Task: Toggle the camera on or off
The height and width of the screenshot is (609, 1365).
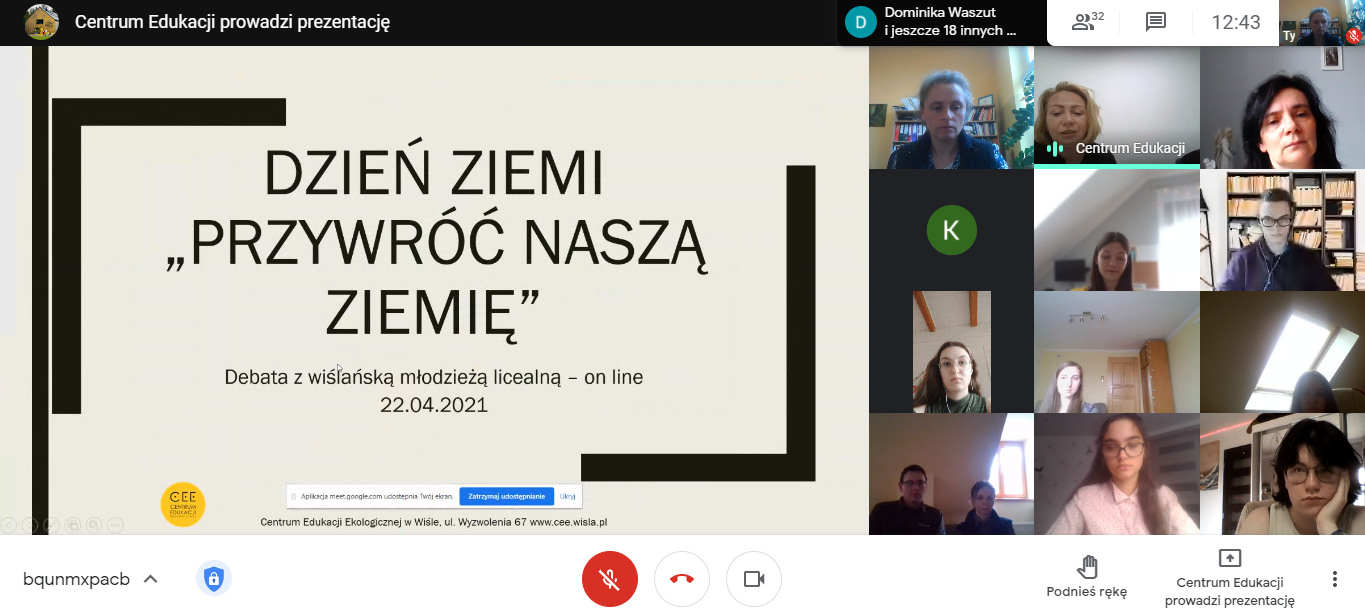Action: click(x=754, y=579)
